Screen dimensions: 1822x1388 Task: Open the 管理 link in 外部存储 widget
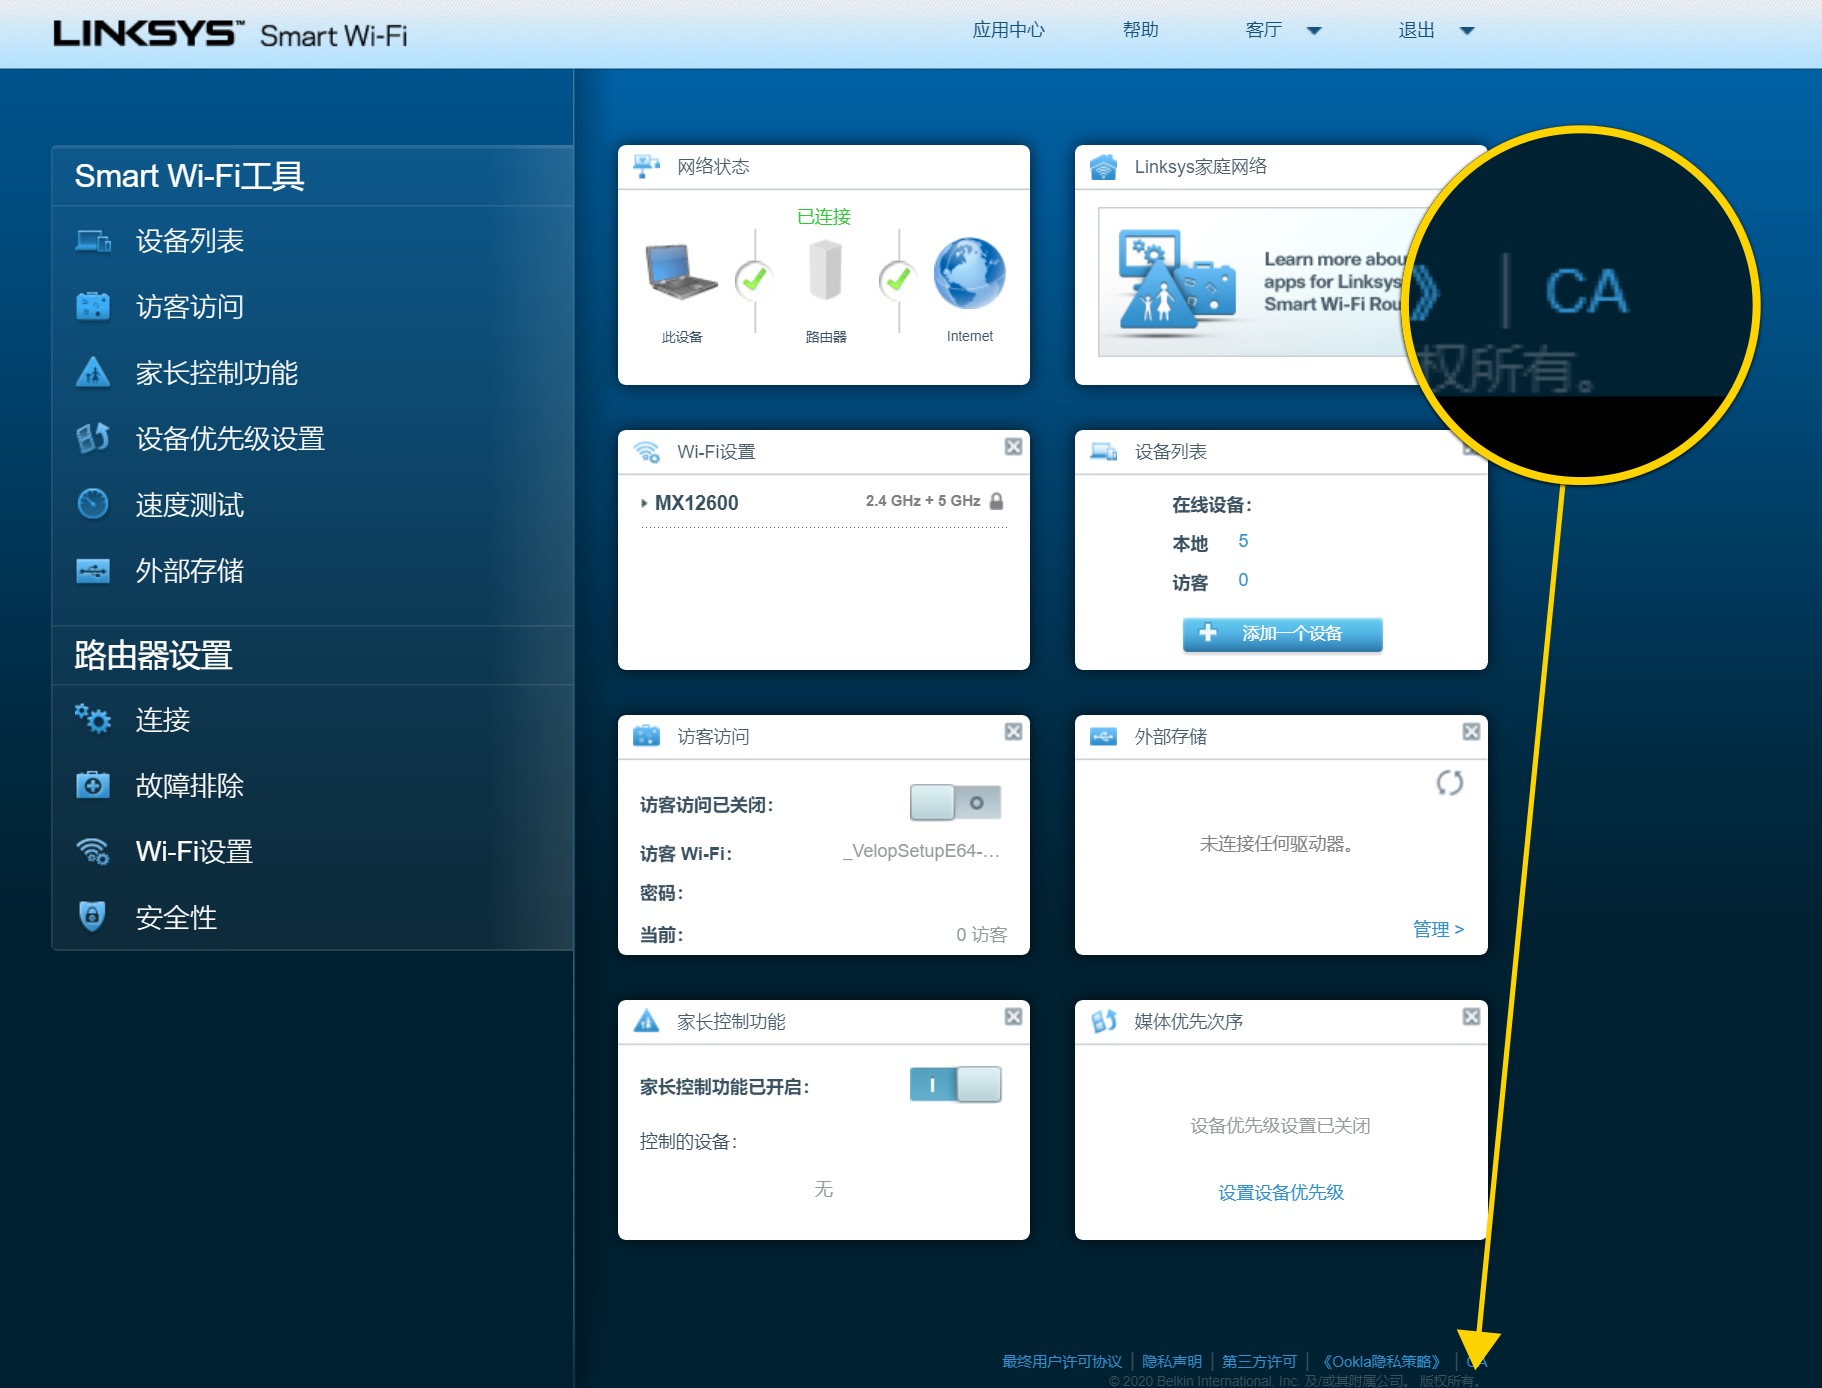(x=1437, y=928)
